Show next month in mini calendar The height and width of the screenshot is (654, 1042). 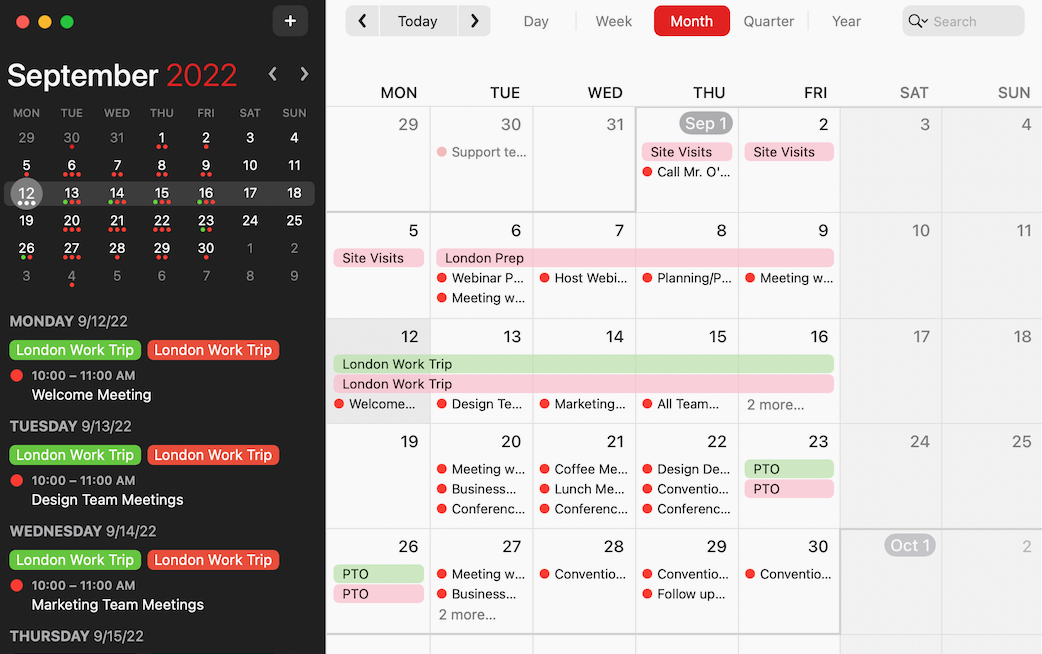304,74
